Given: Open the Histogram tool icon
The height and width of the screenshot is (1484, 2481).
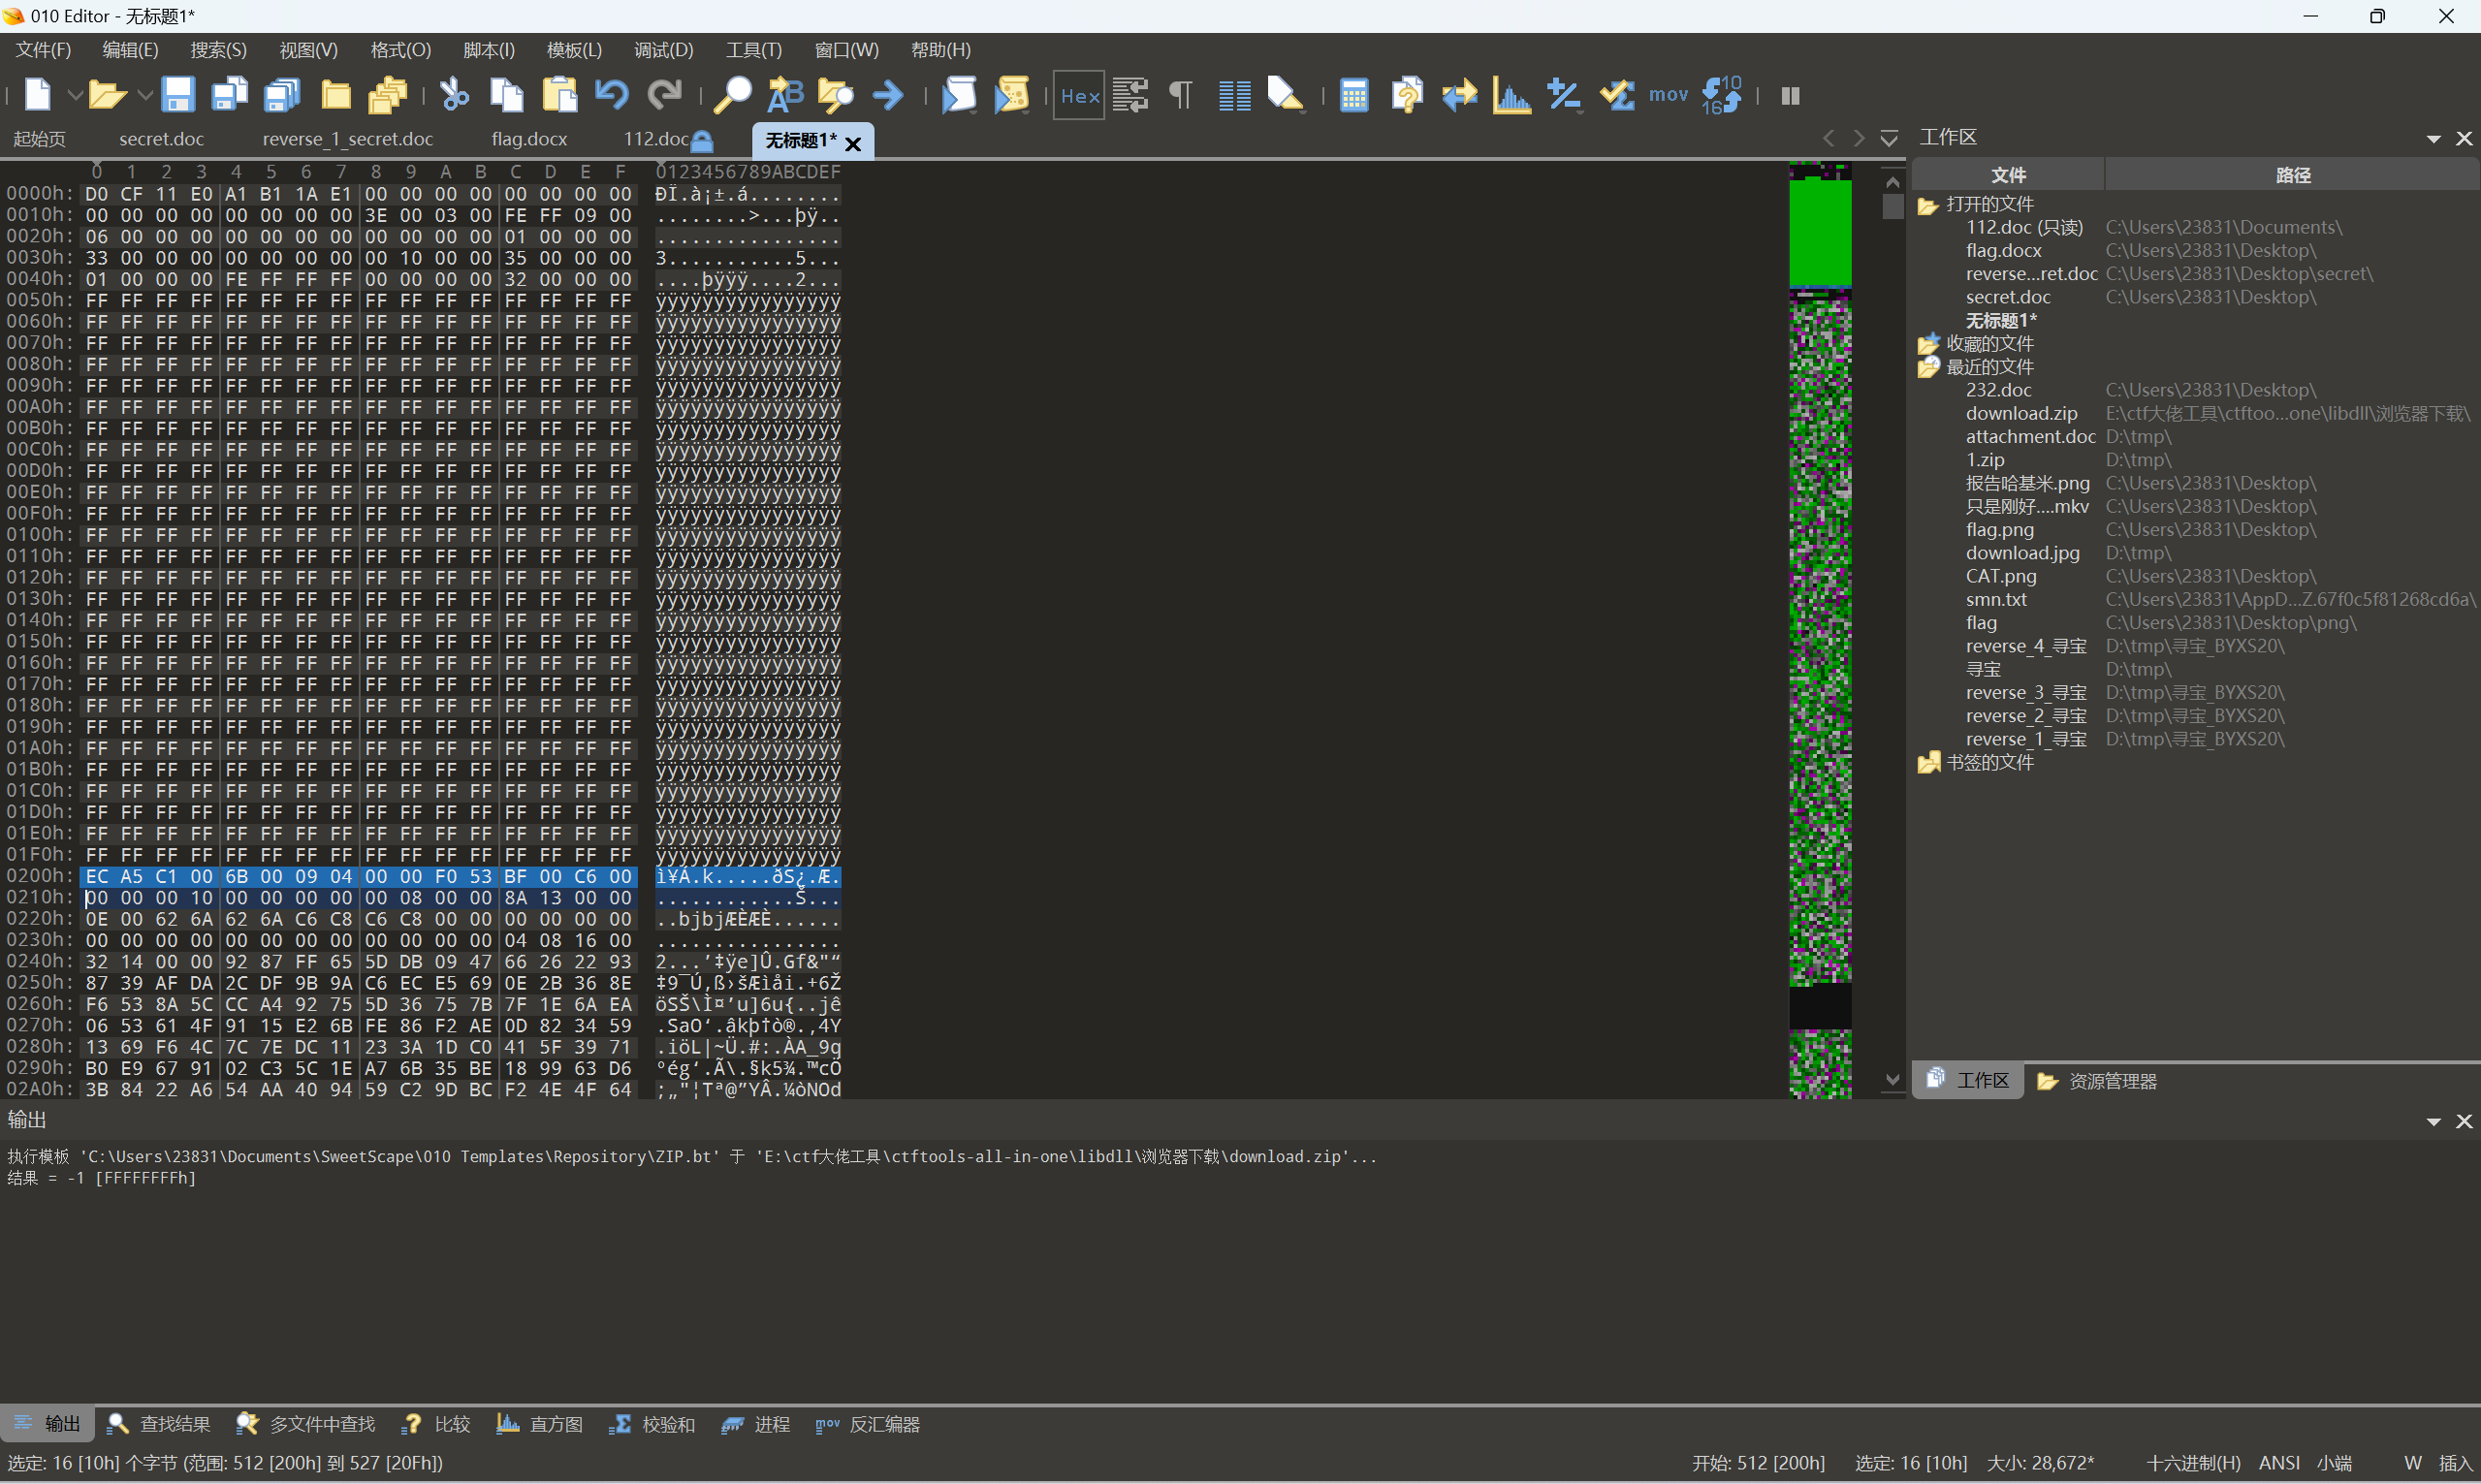Looking at the screenshot, I should [1512, 95].
